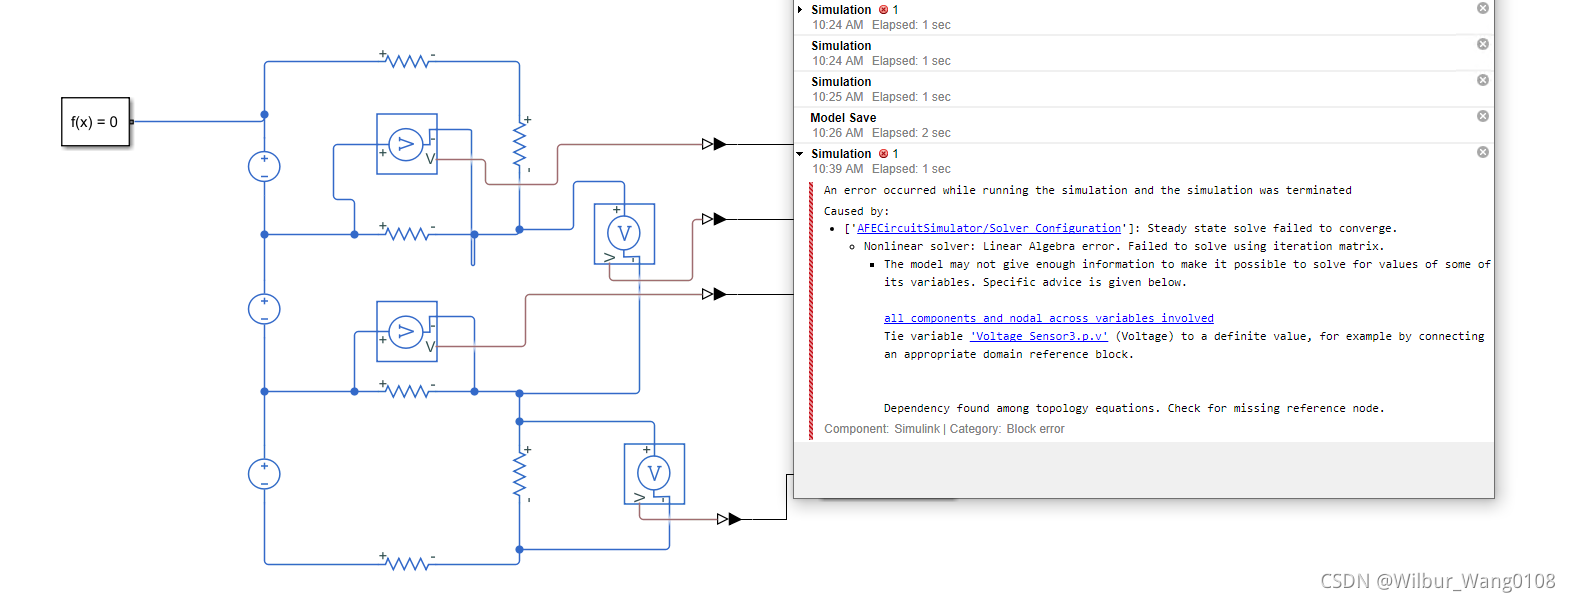Collapse the 10:39 AM Simulation error entry
Viewport: 1570px width, 602px height.
801,154
